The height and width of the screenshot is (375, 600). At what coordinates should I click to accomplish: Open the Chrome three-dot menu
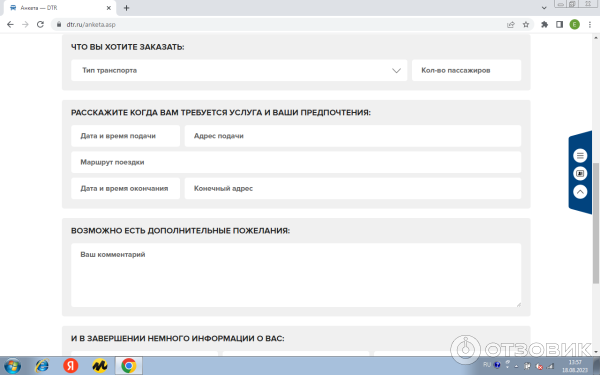(590, 24)
